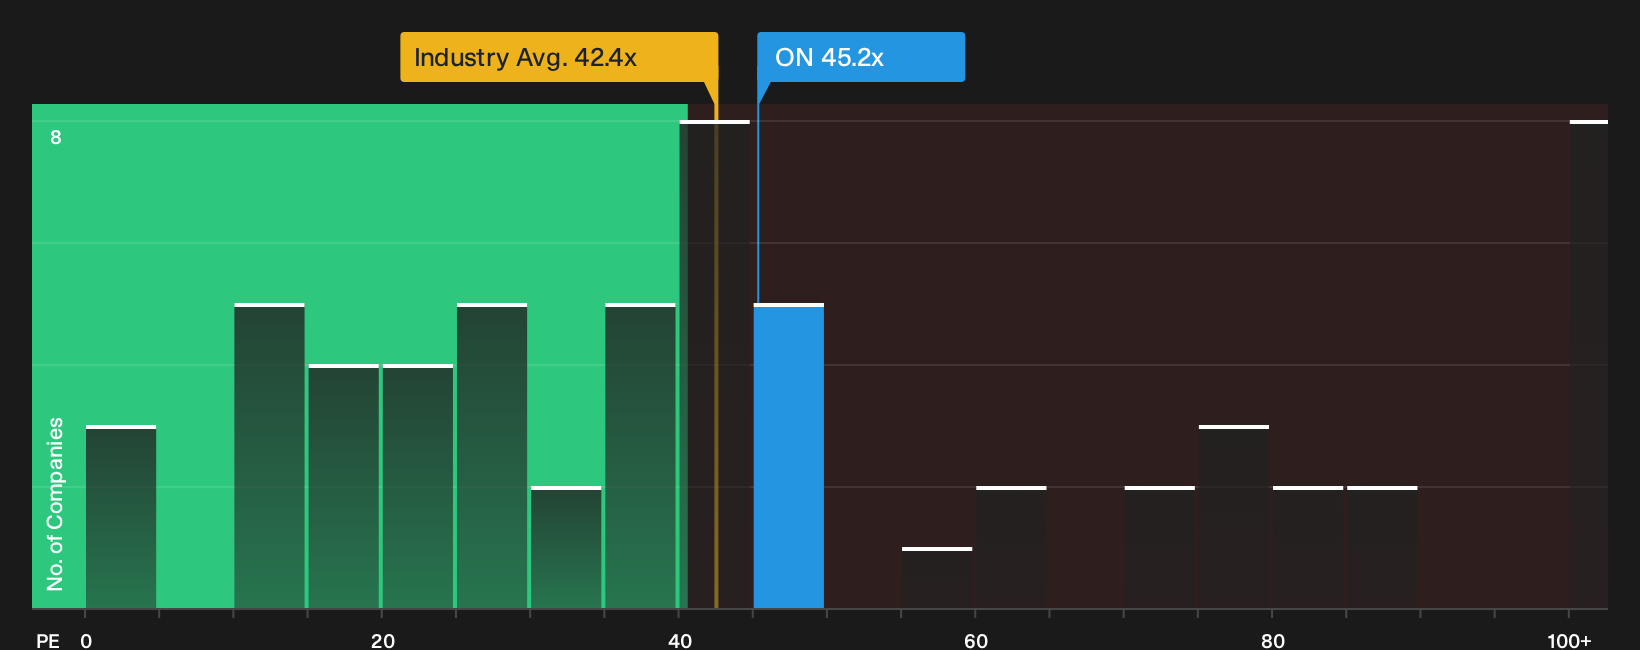Click the x-axis label 20
The image size is (1640, 650).
383,640
